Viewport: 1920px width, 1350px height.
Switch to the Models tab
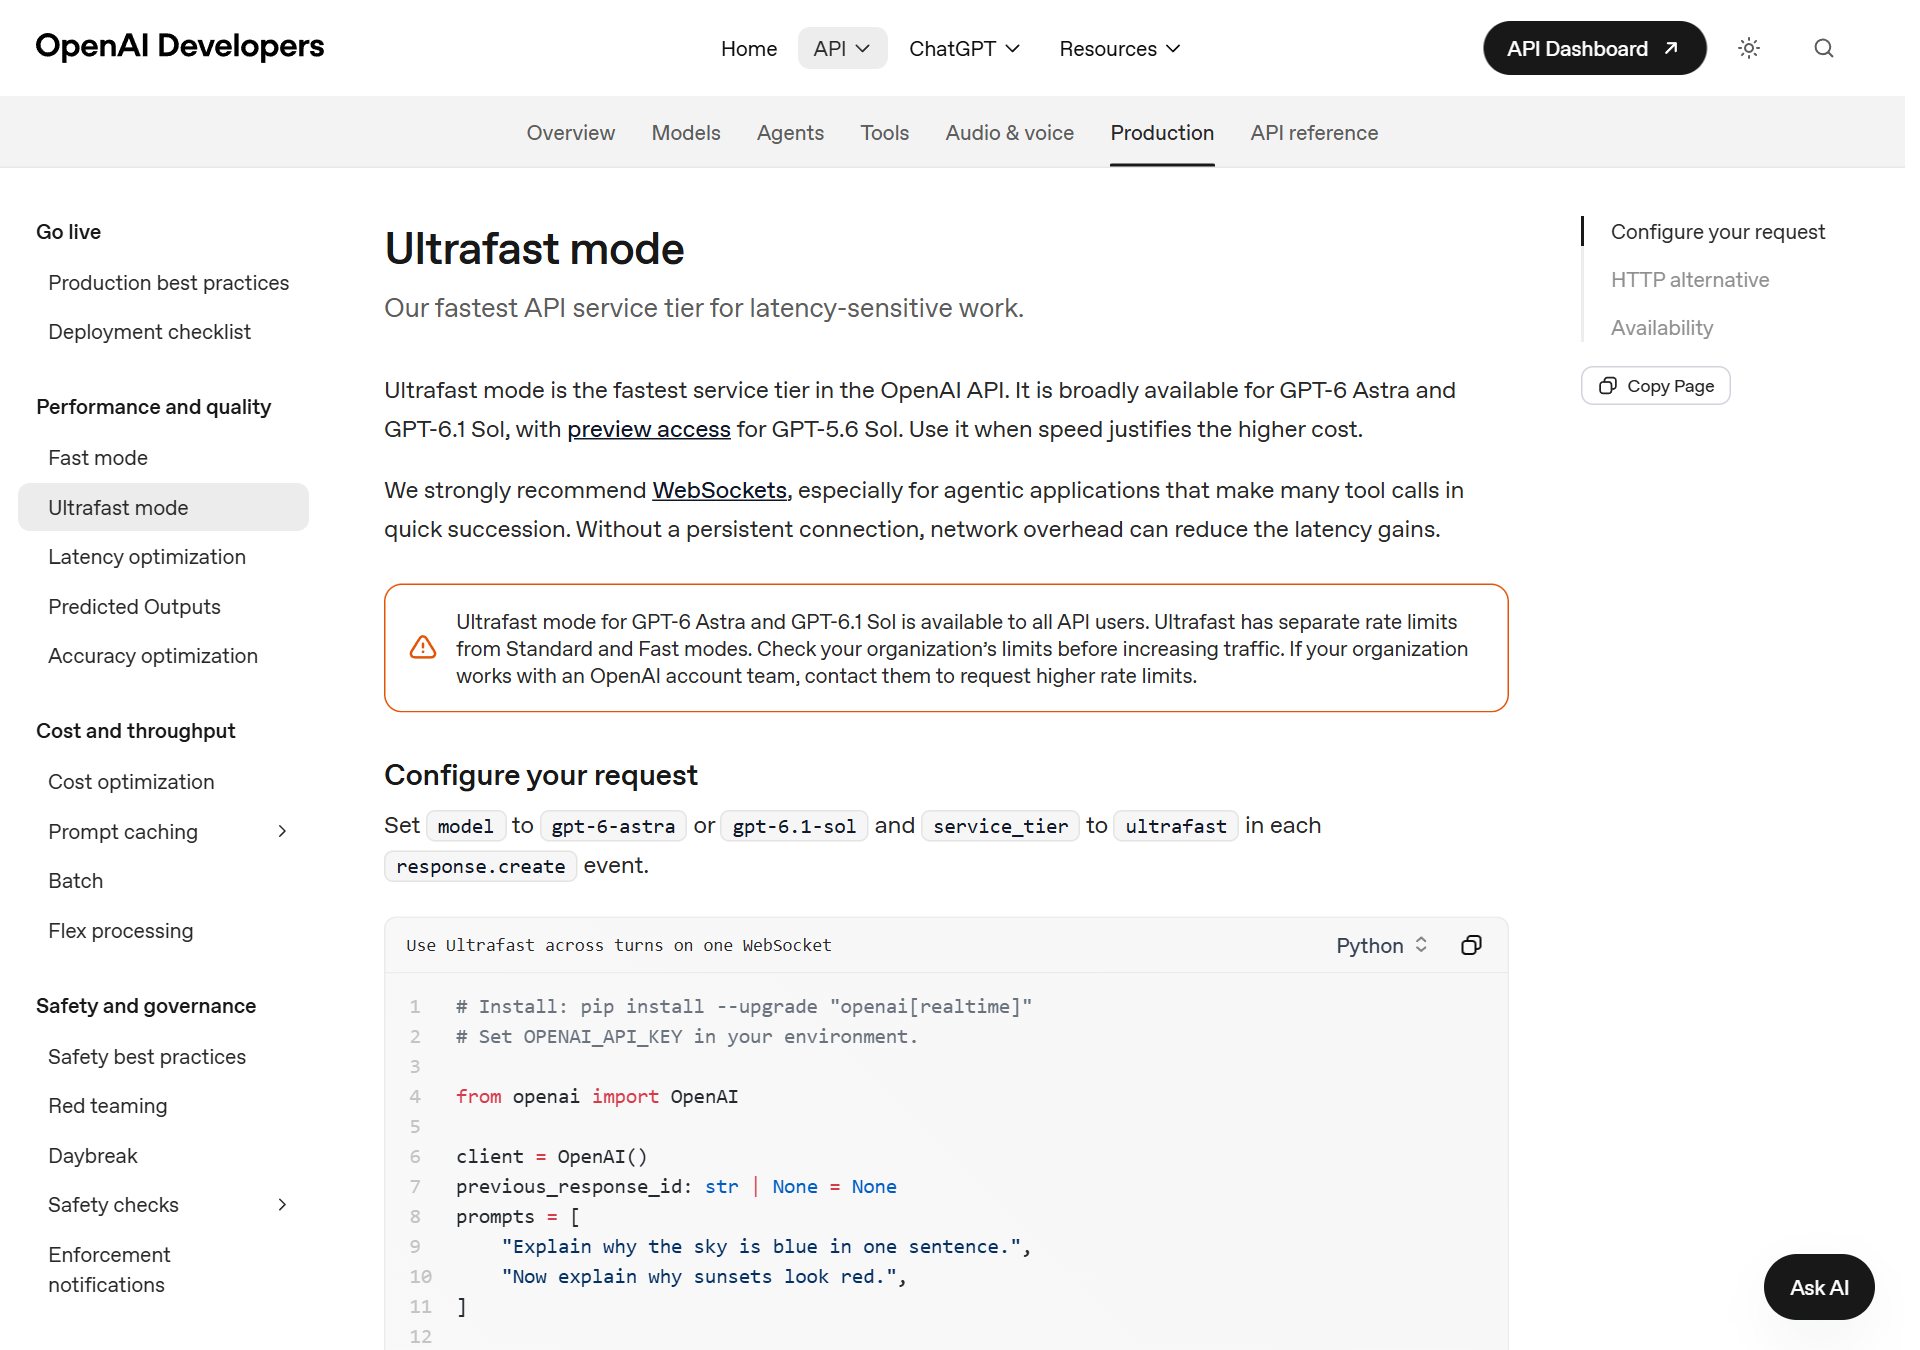[686, 133]
